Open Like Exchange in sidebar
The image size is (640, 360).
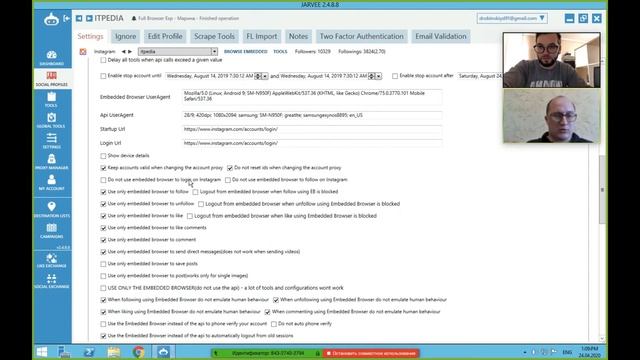pos(51,260)
